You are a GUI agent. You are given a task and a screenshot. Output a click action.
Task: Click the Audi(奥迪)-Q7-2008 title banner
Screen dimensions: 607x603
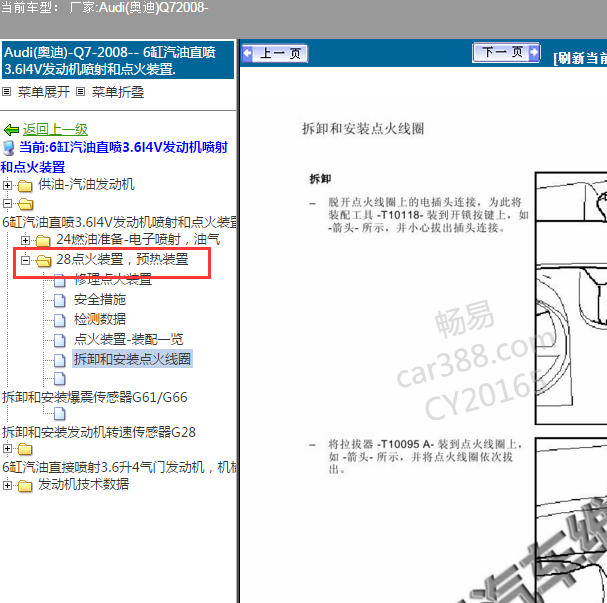pos(118,60)
